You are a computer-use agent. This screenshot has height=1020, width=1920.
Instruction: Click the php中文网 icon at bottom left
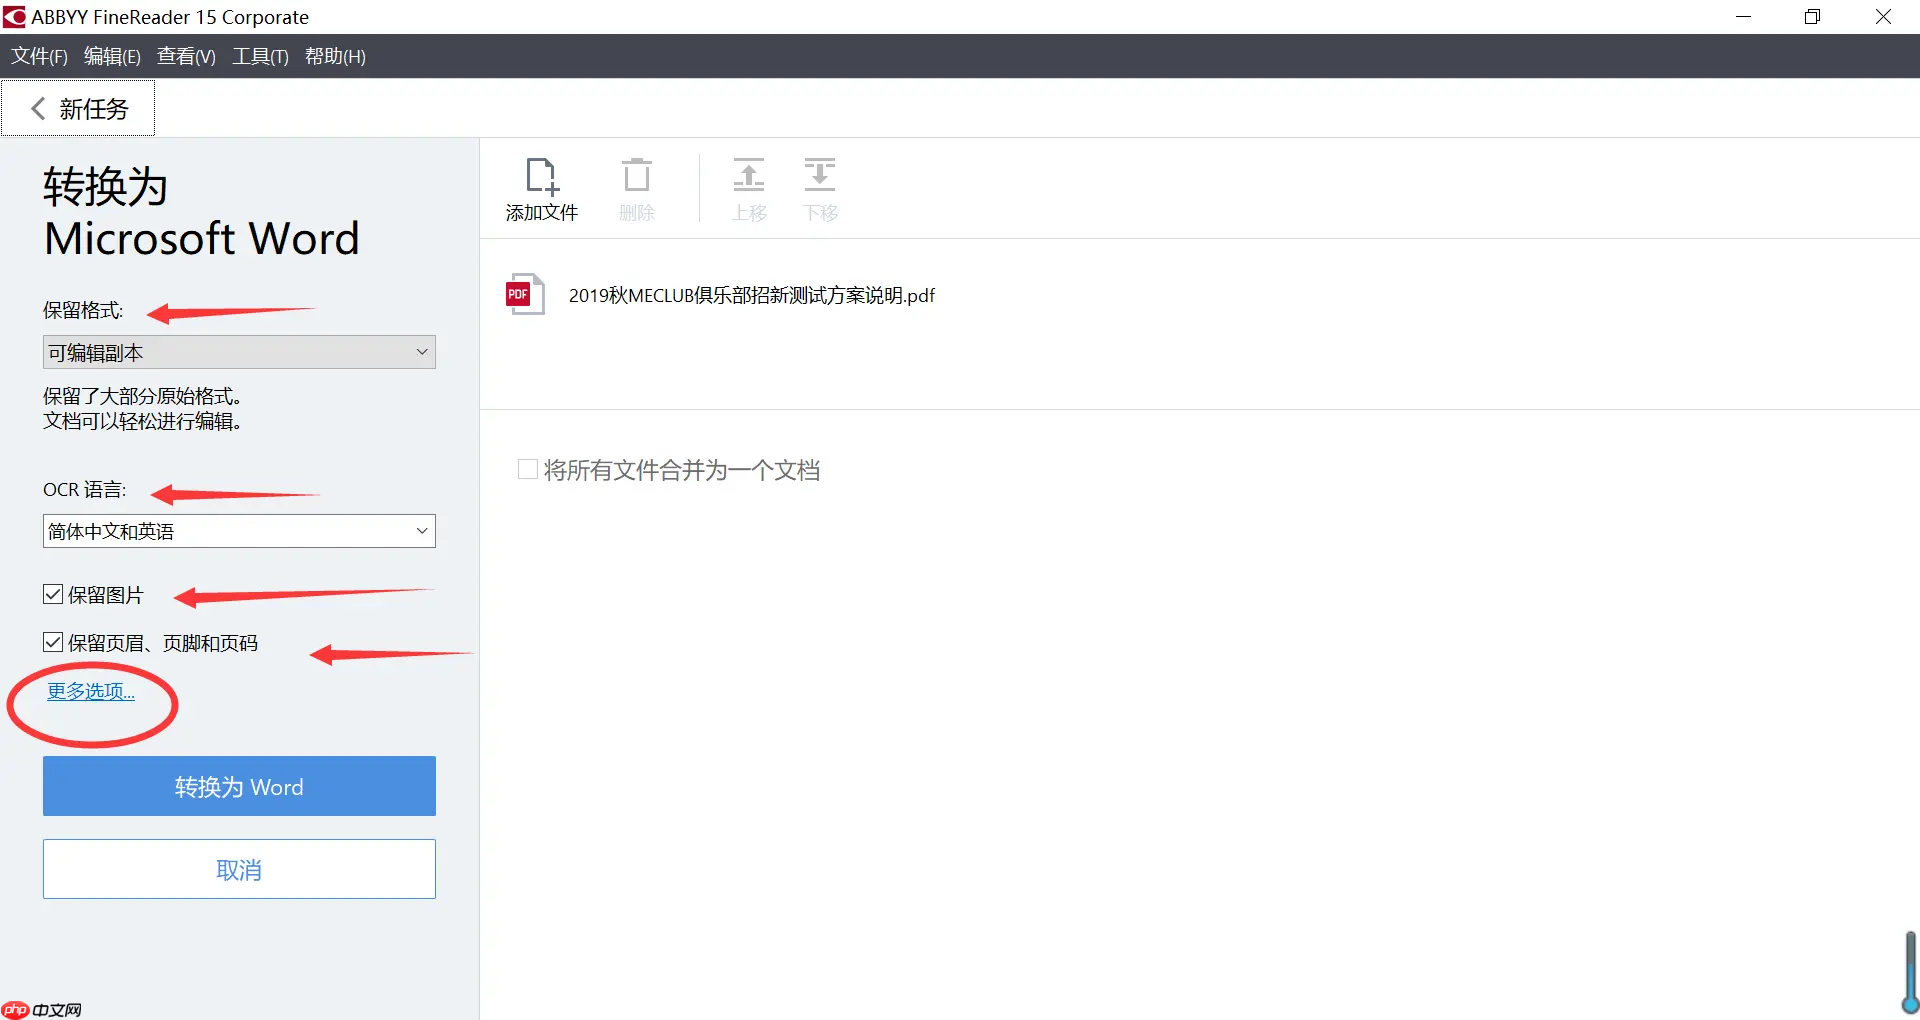click(15, 1010)
